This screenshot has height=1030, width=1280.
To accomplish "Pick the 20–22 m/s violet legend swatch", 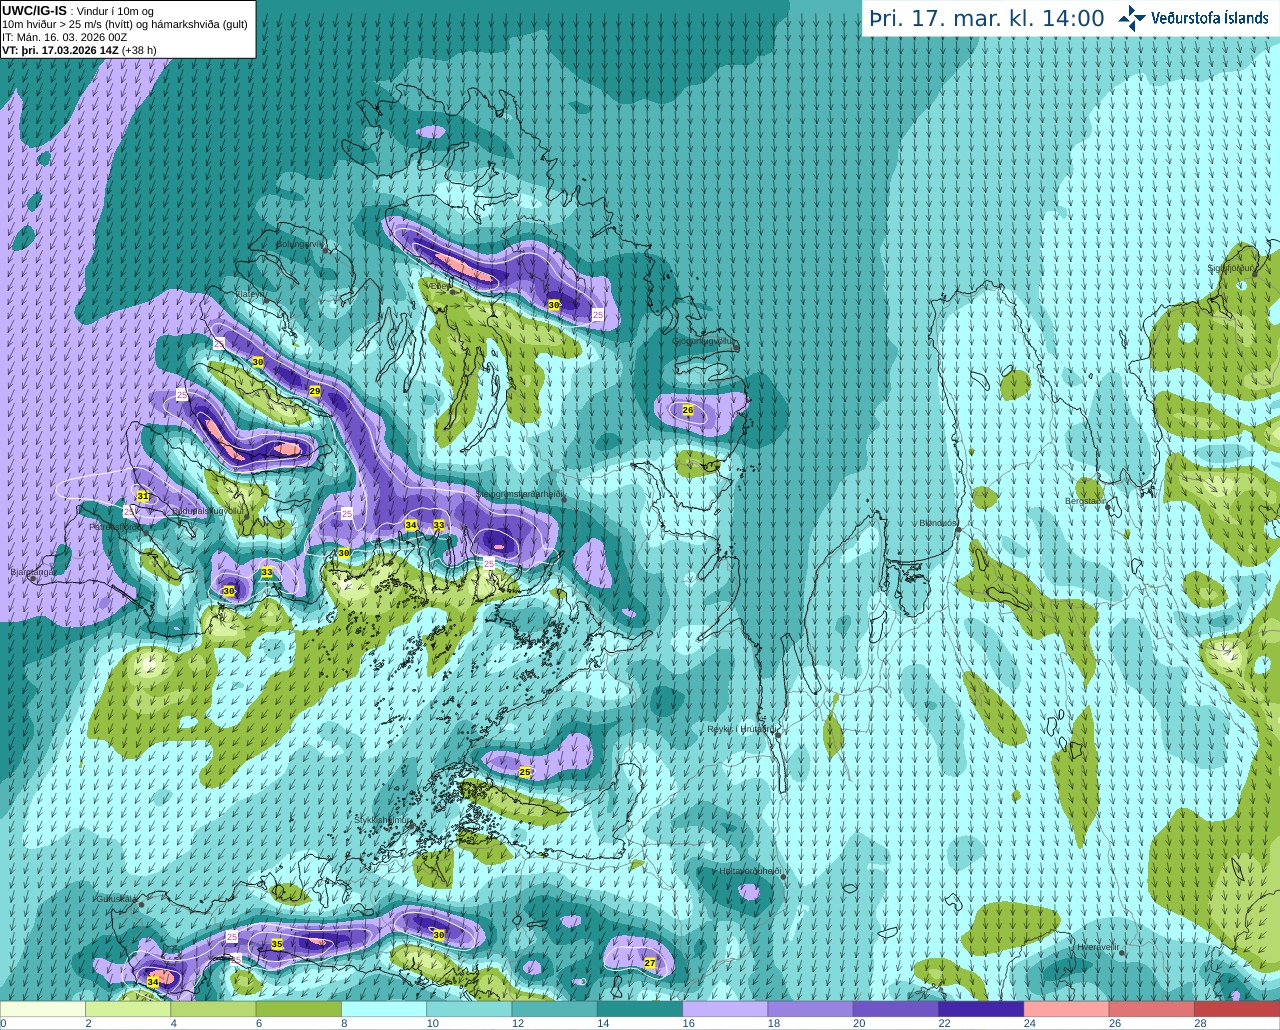I will (896, 1009).
